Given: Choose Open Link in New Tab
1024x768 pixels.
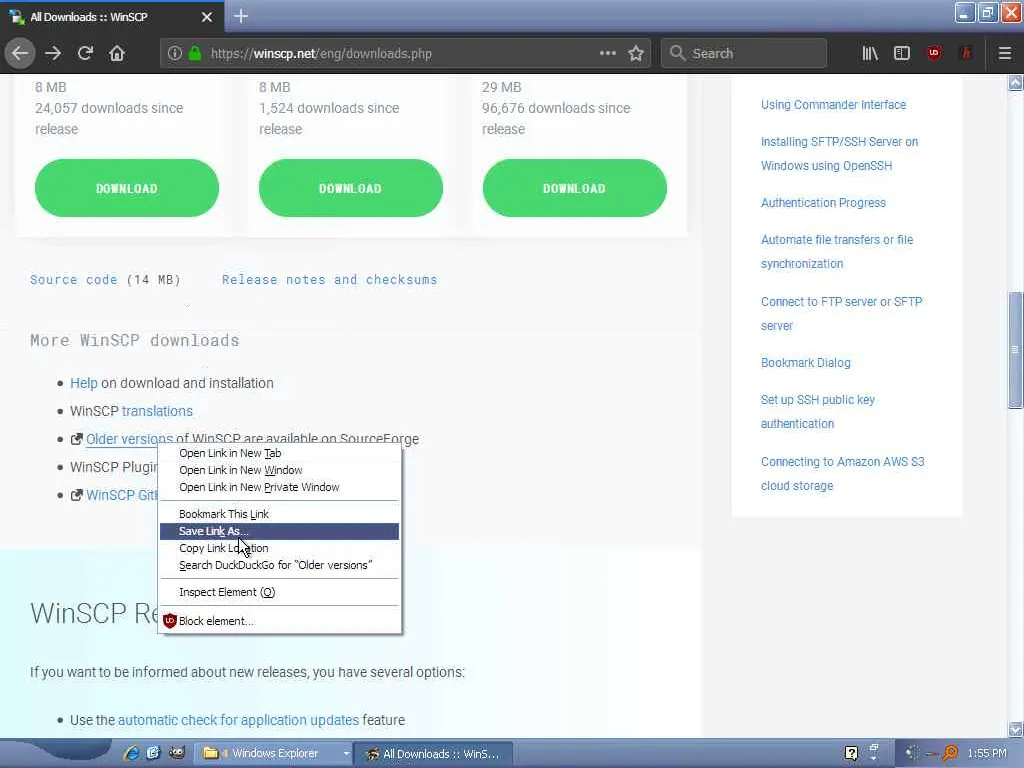Looking at the screenshot, I should point(279,453).
